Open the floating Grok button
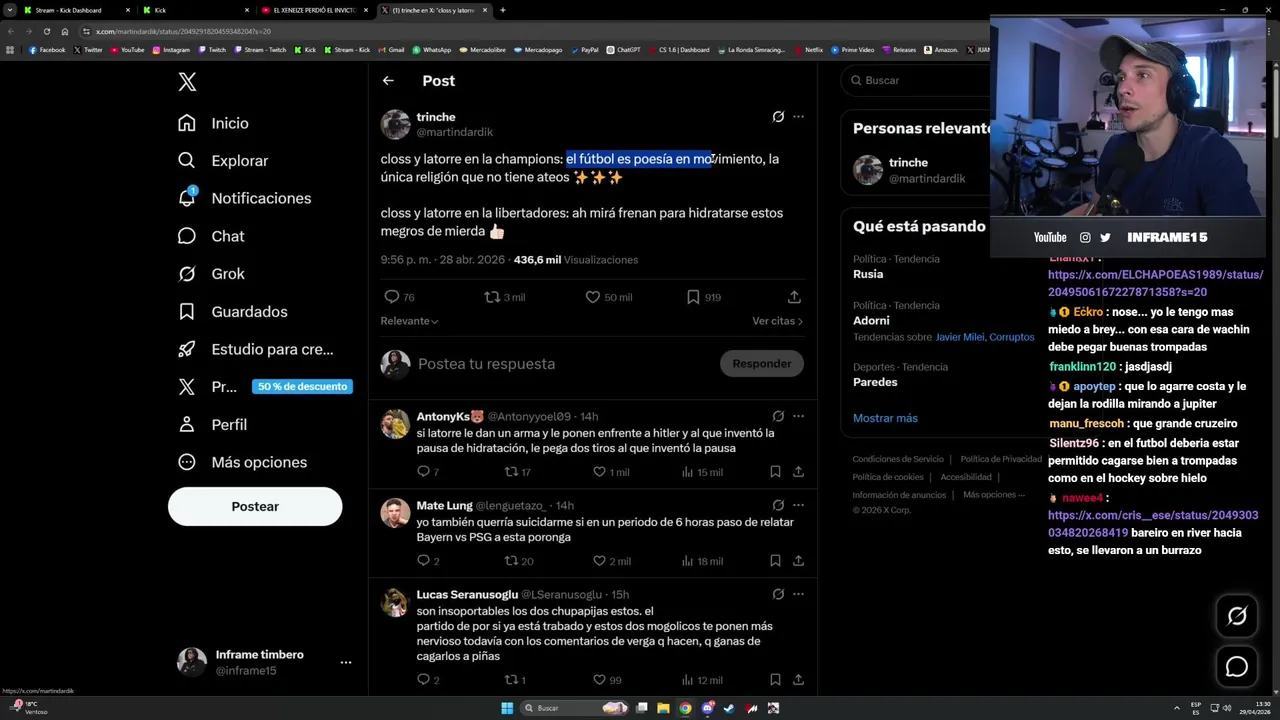 (1237, 617)
